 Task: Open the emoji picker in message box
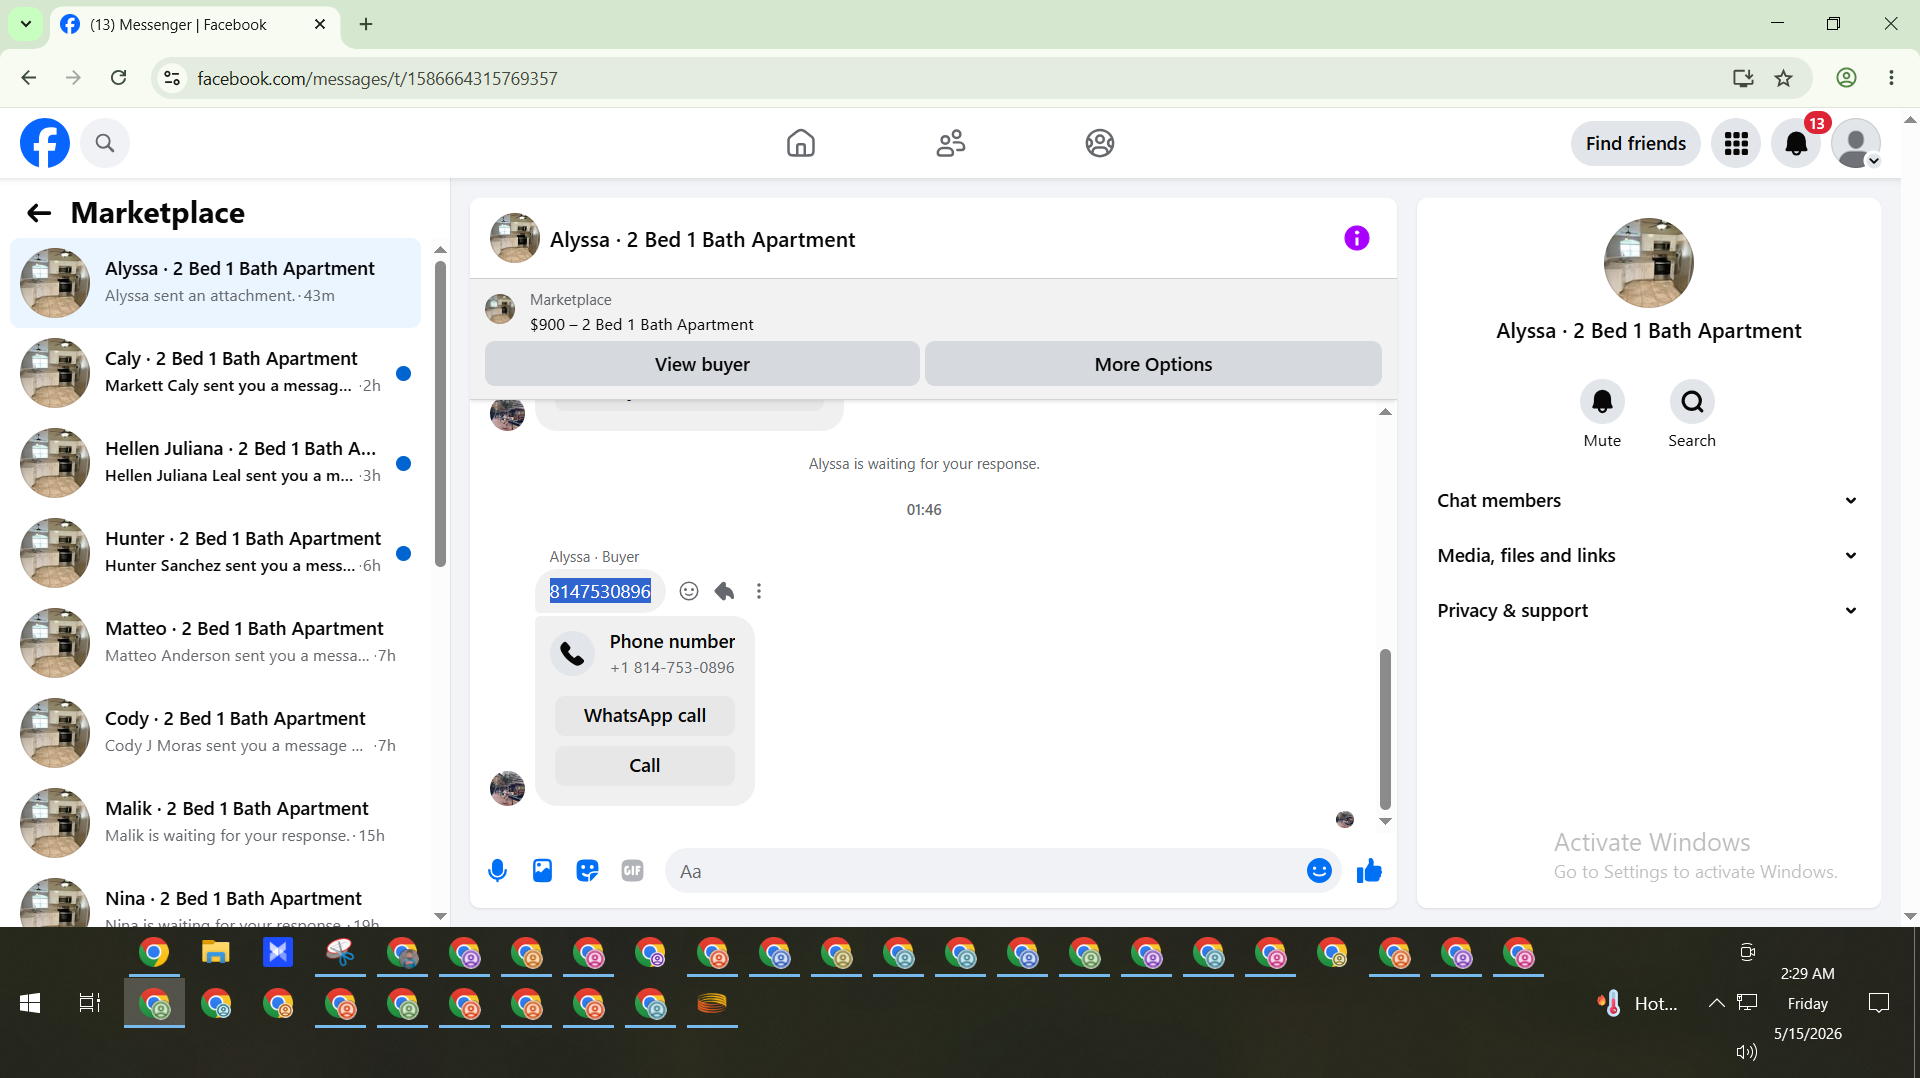pyautogui.click(x=1319, y=871)
